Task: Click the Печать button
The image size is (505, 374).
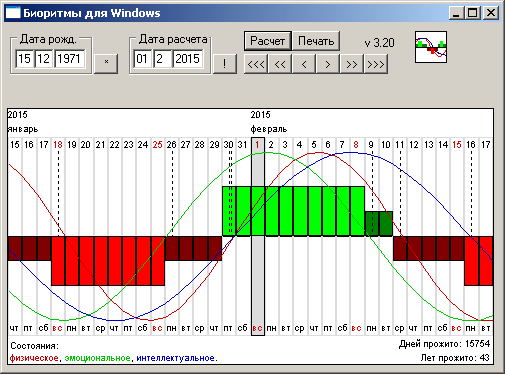Action: 316,41
